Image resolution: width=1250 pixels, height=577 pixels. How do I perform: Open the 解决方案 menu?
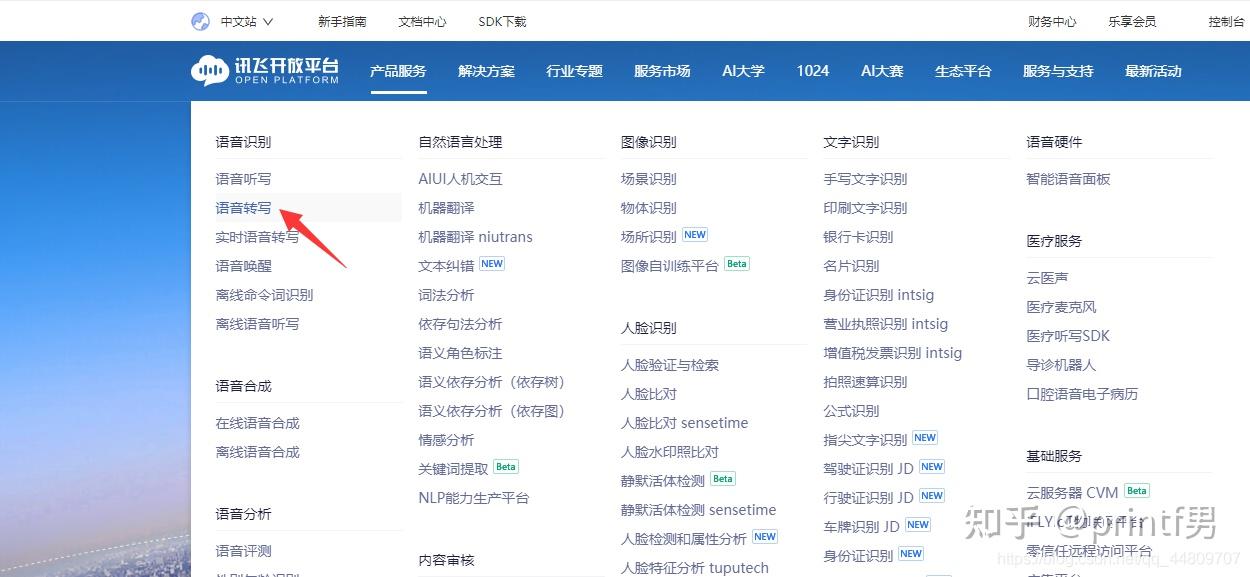[486, 71]
